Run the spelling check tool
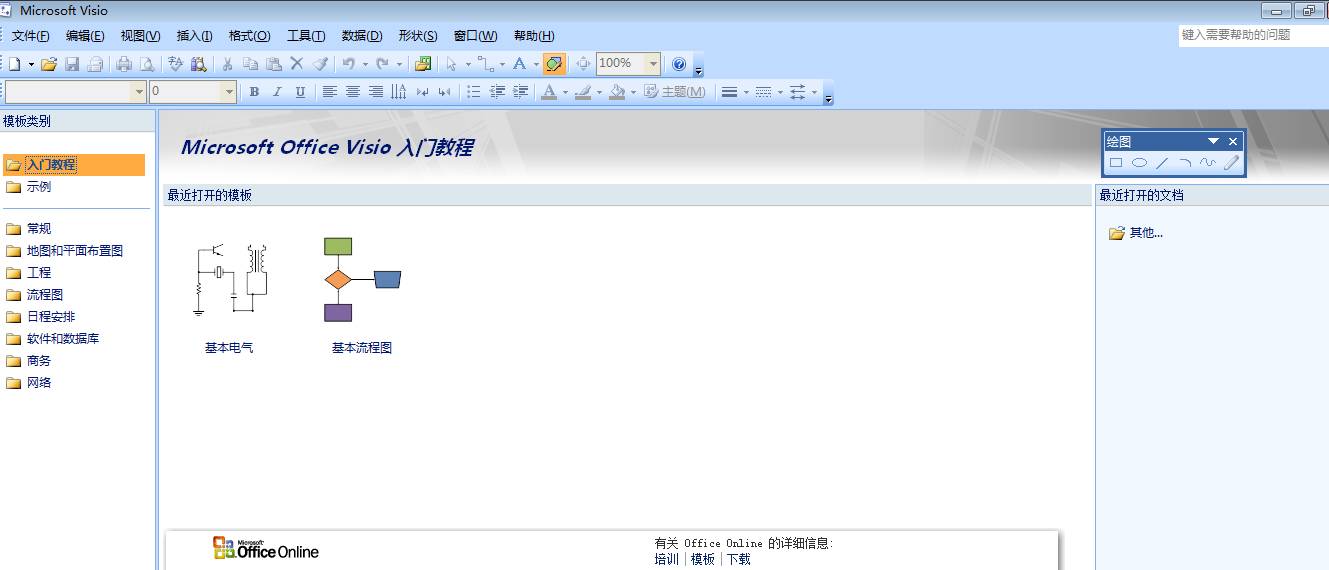The width and height of the screenshot is (1329, 570). (x=176, y=64)
